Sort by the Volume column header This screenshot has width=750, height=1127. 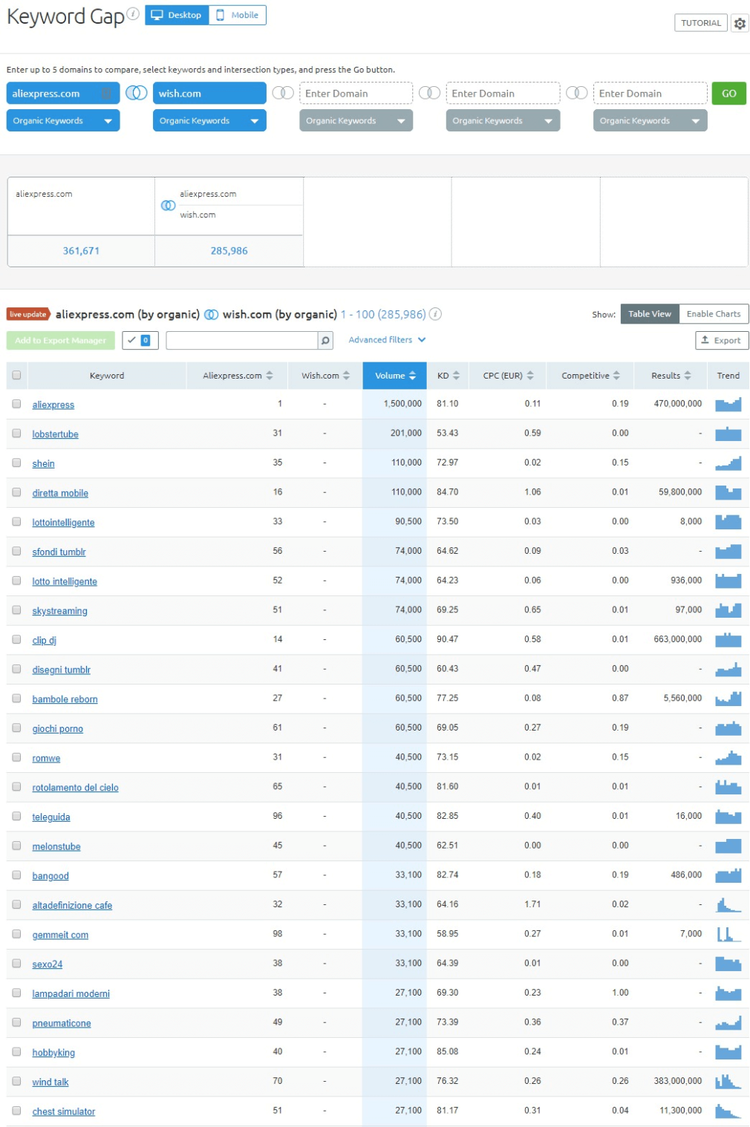click(395, 376)
